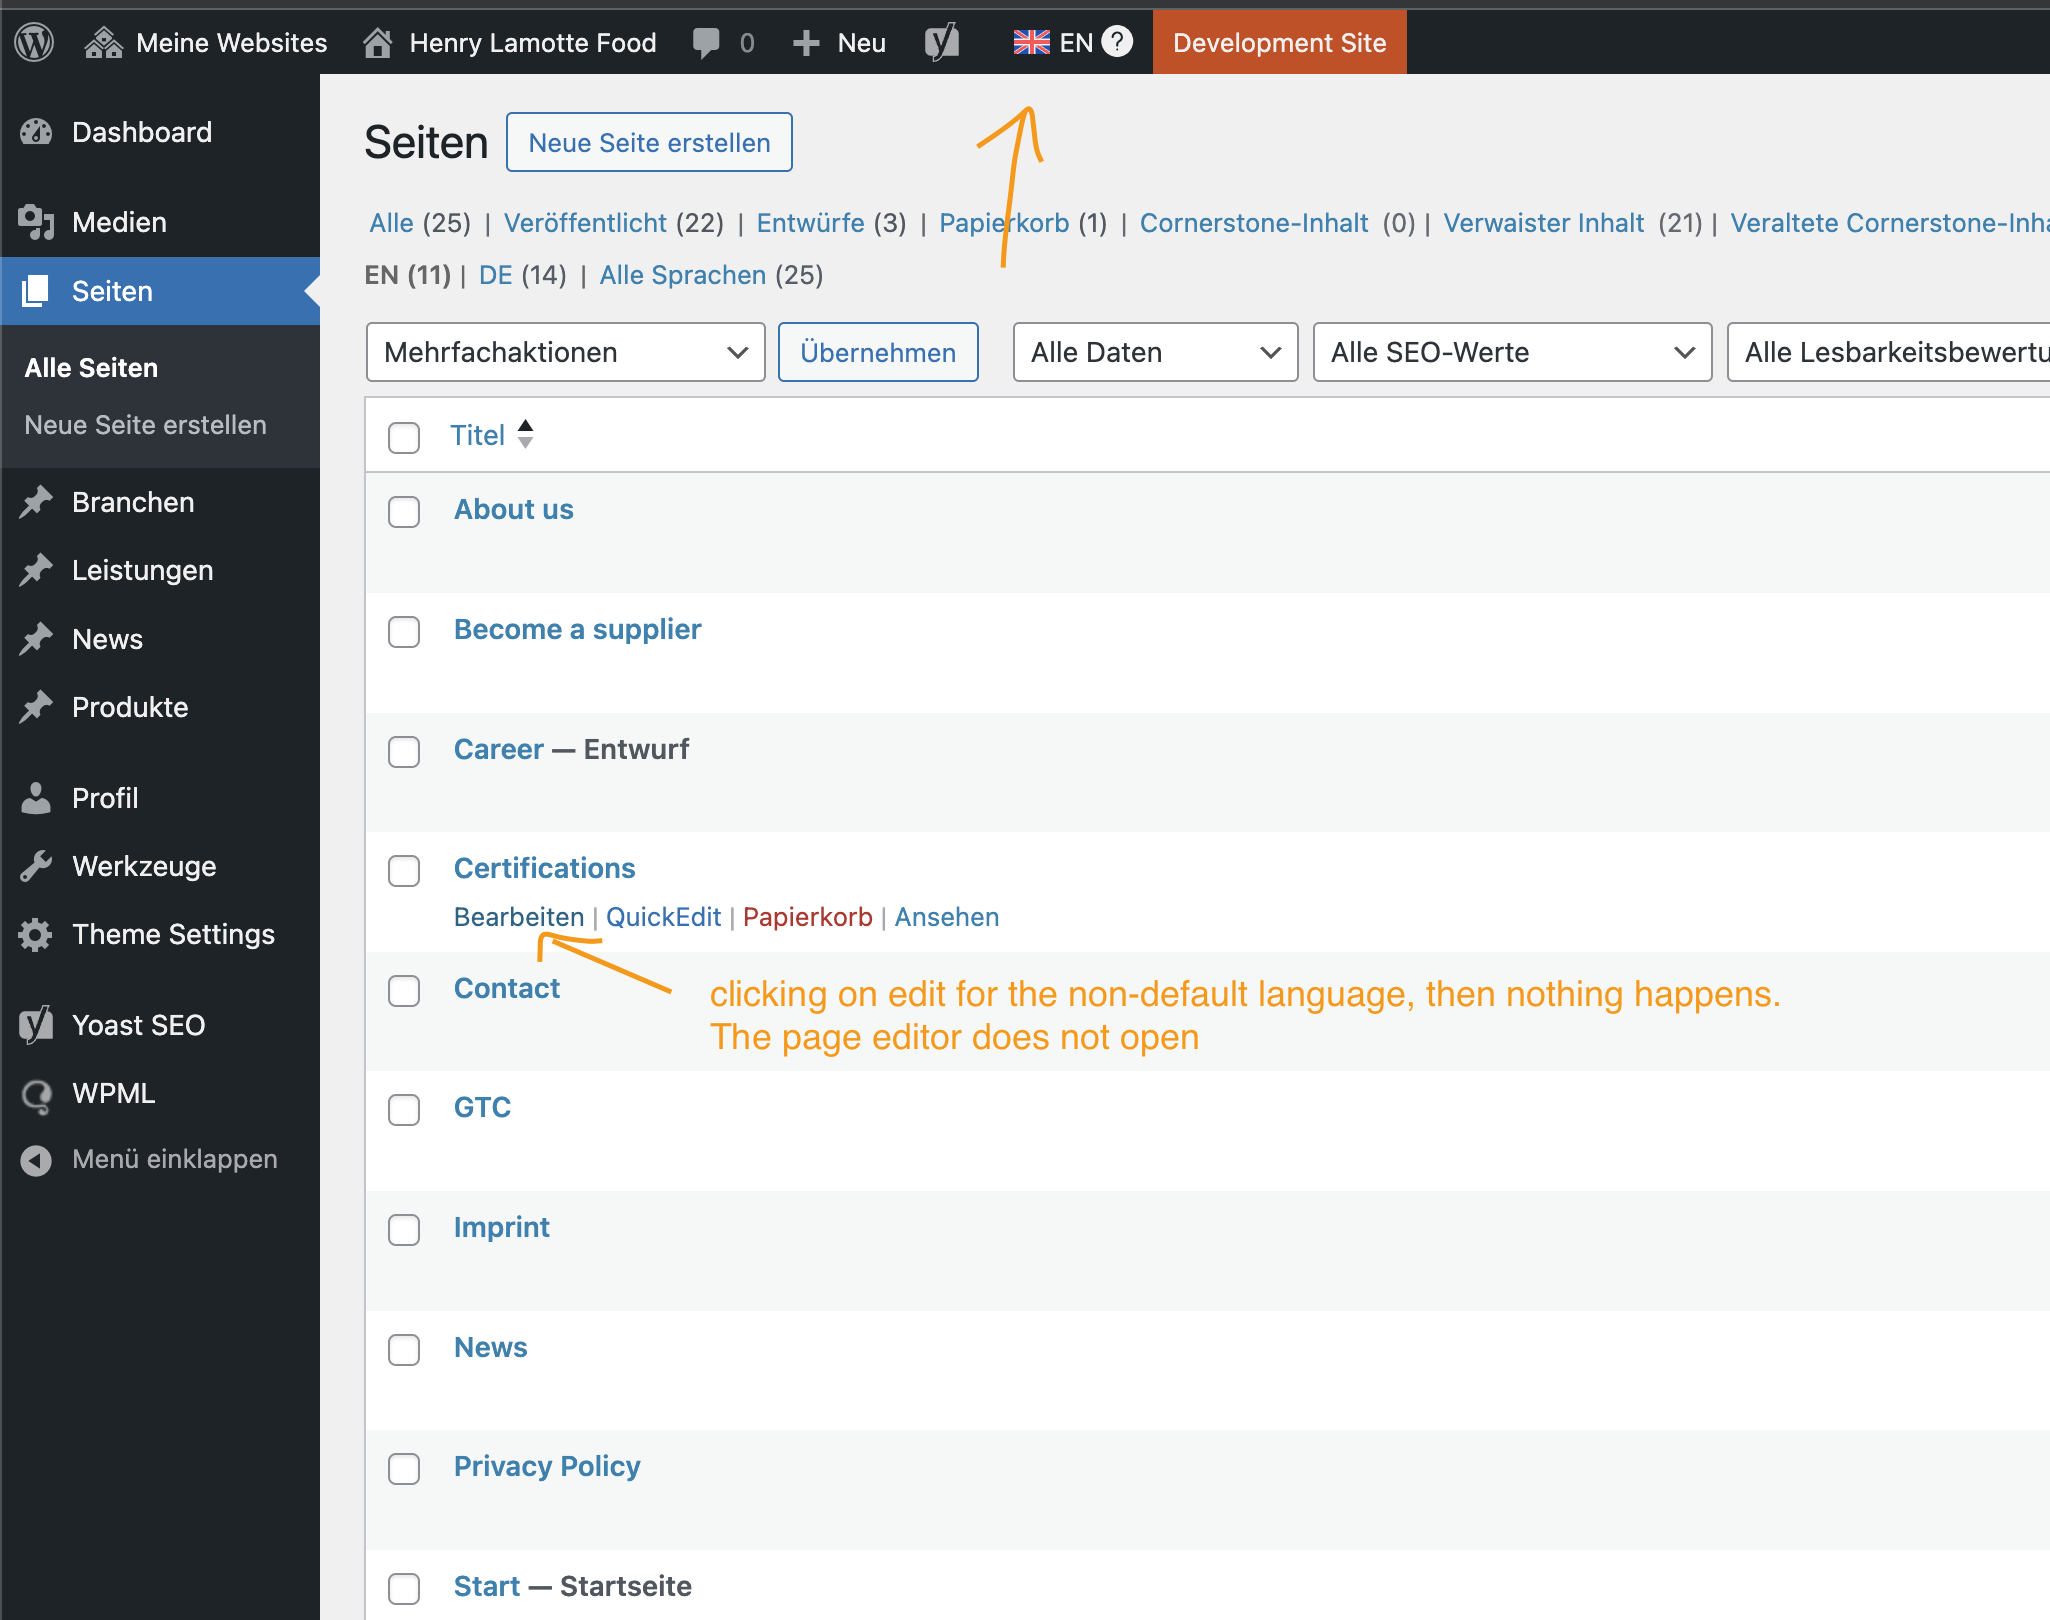Click the UK flag language icon

(x=1031, y=42)
